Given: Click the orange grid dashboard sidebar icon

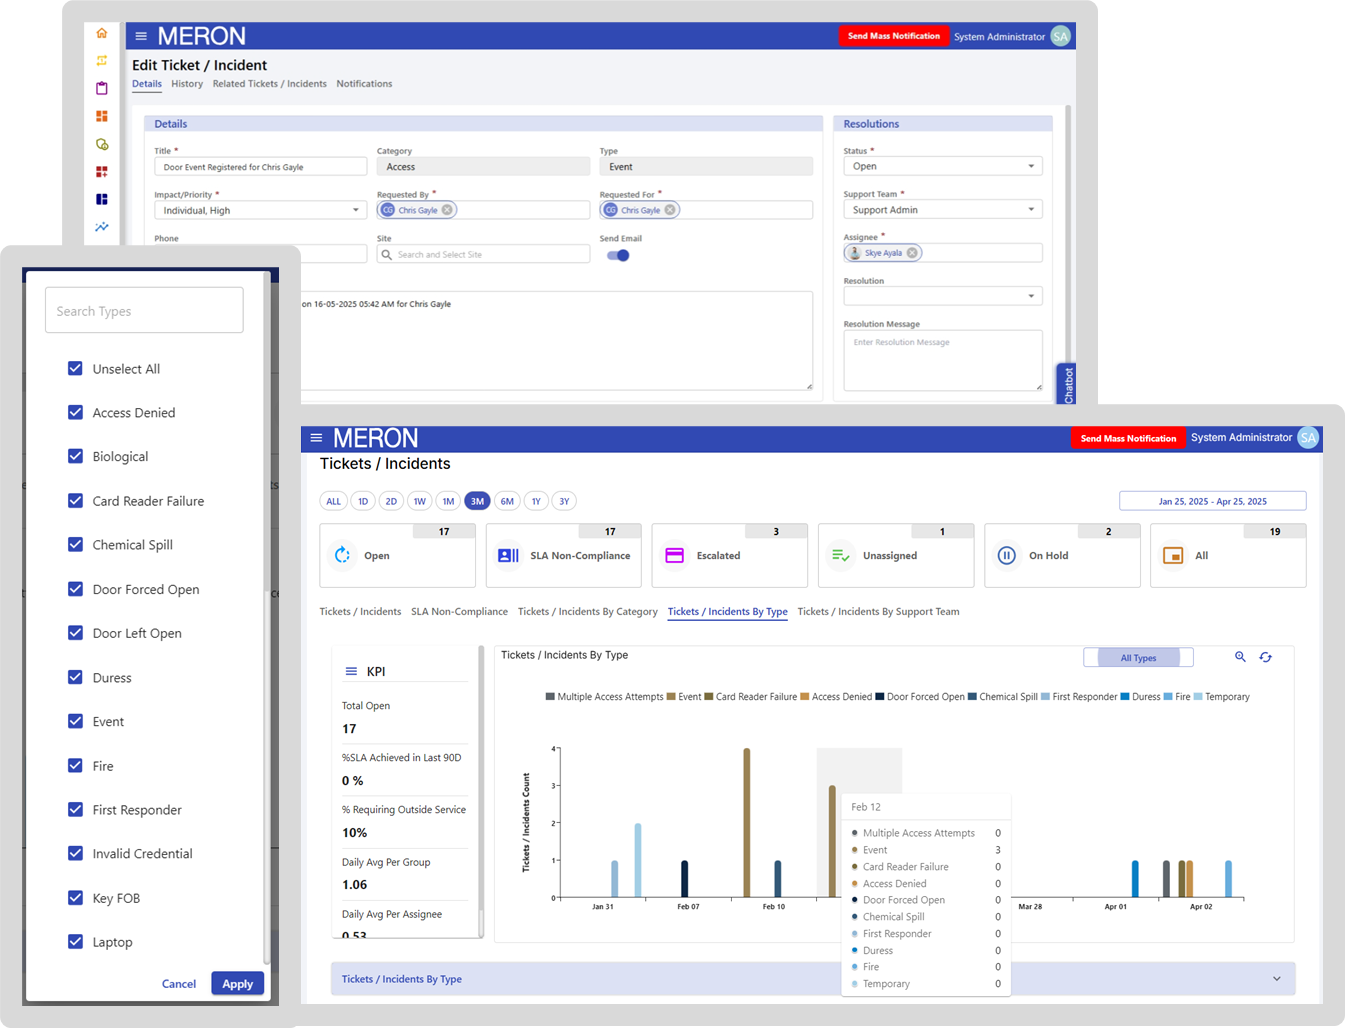Looking at the screenshot, I should tap(101, 116).
